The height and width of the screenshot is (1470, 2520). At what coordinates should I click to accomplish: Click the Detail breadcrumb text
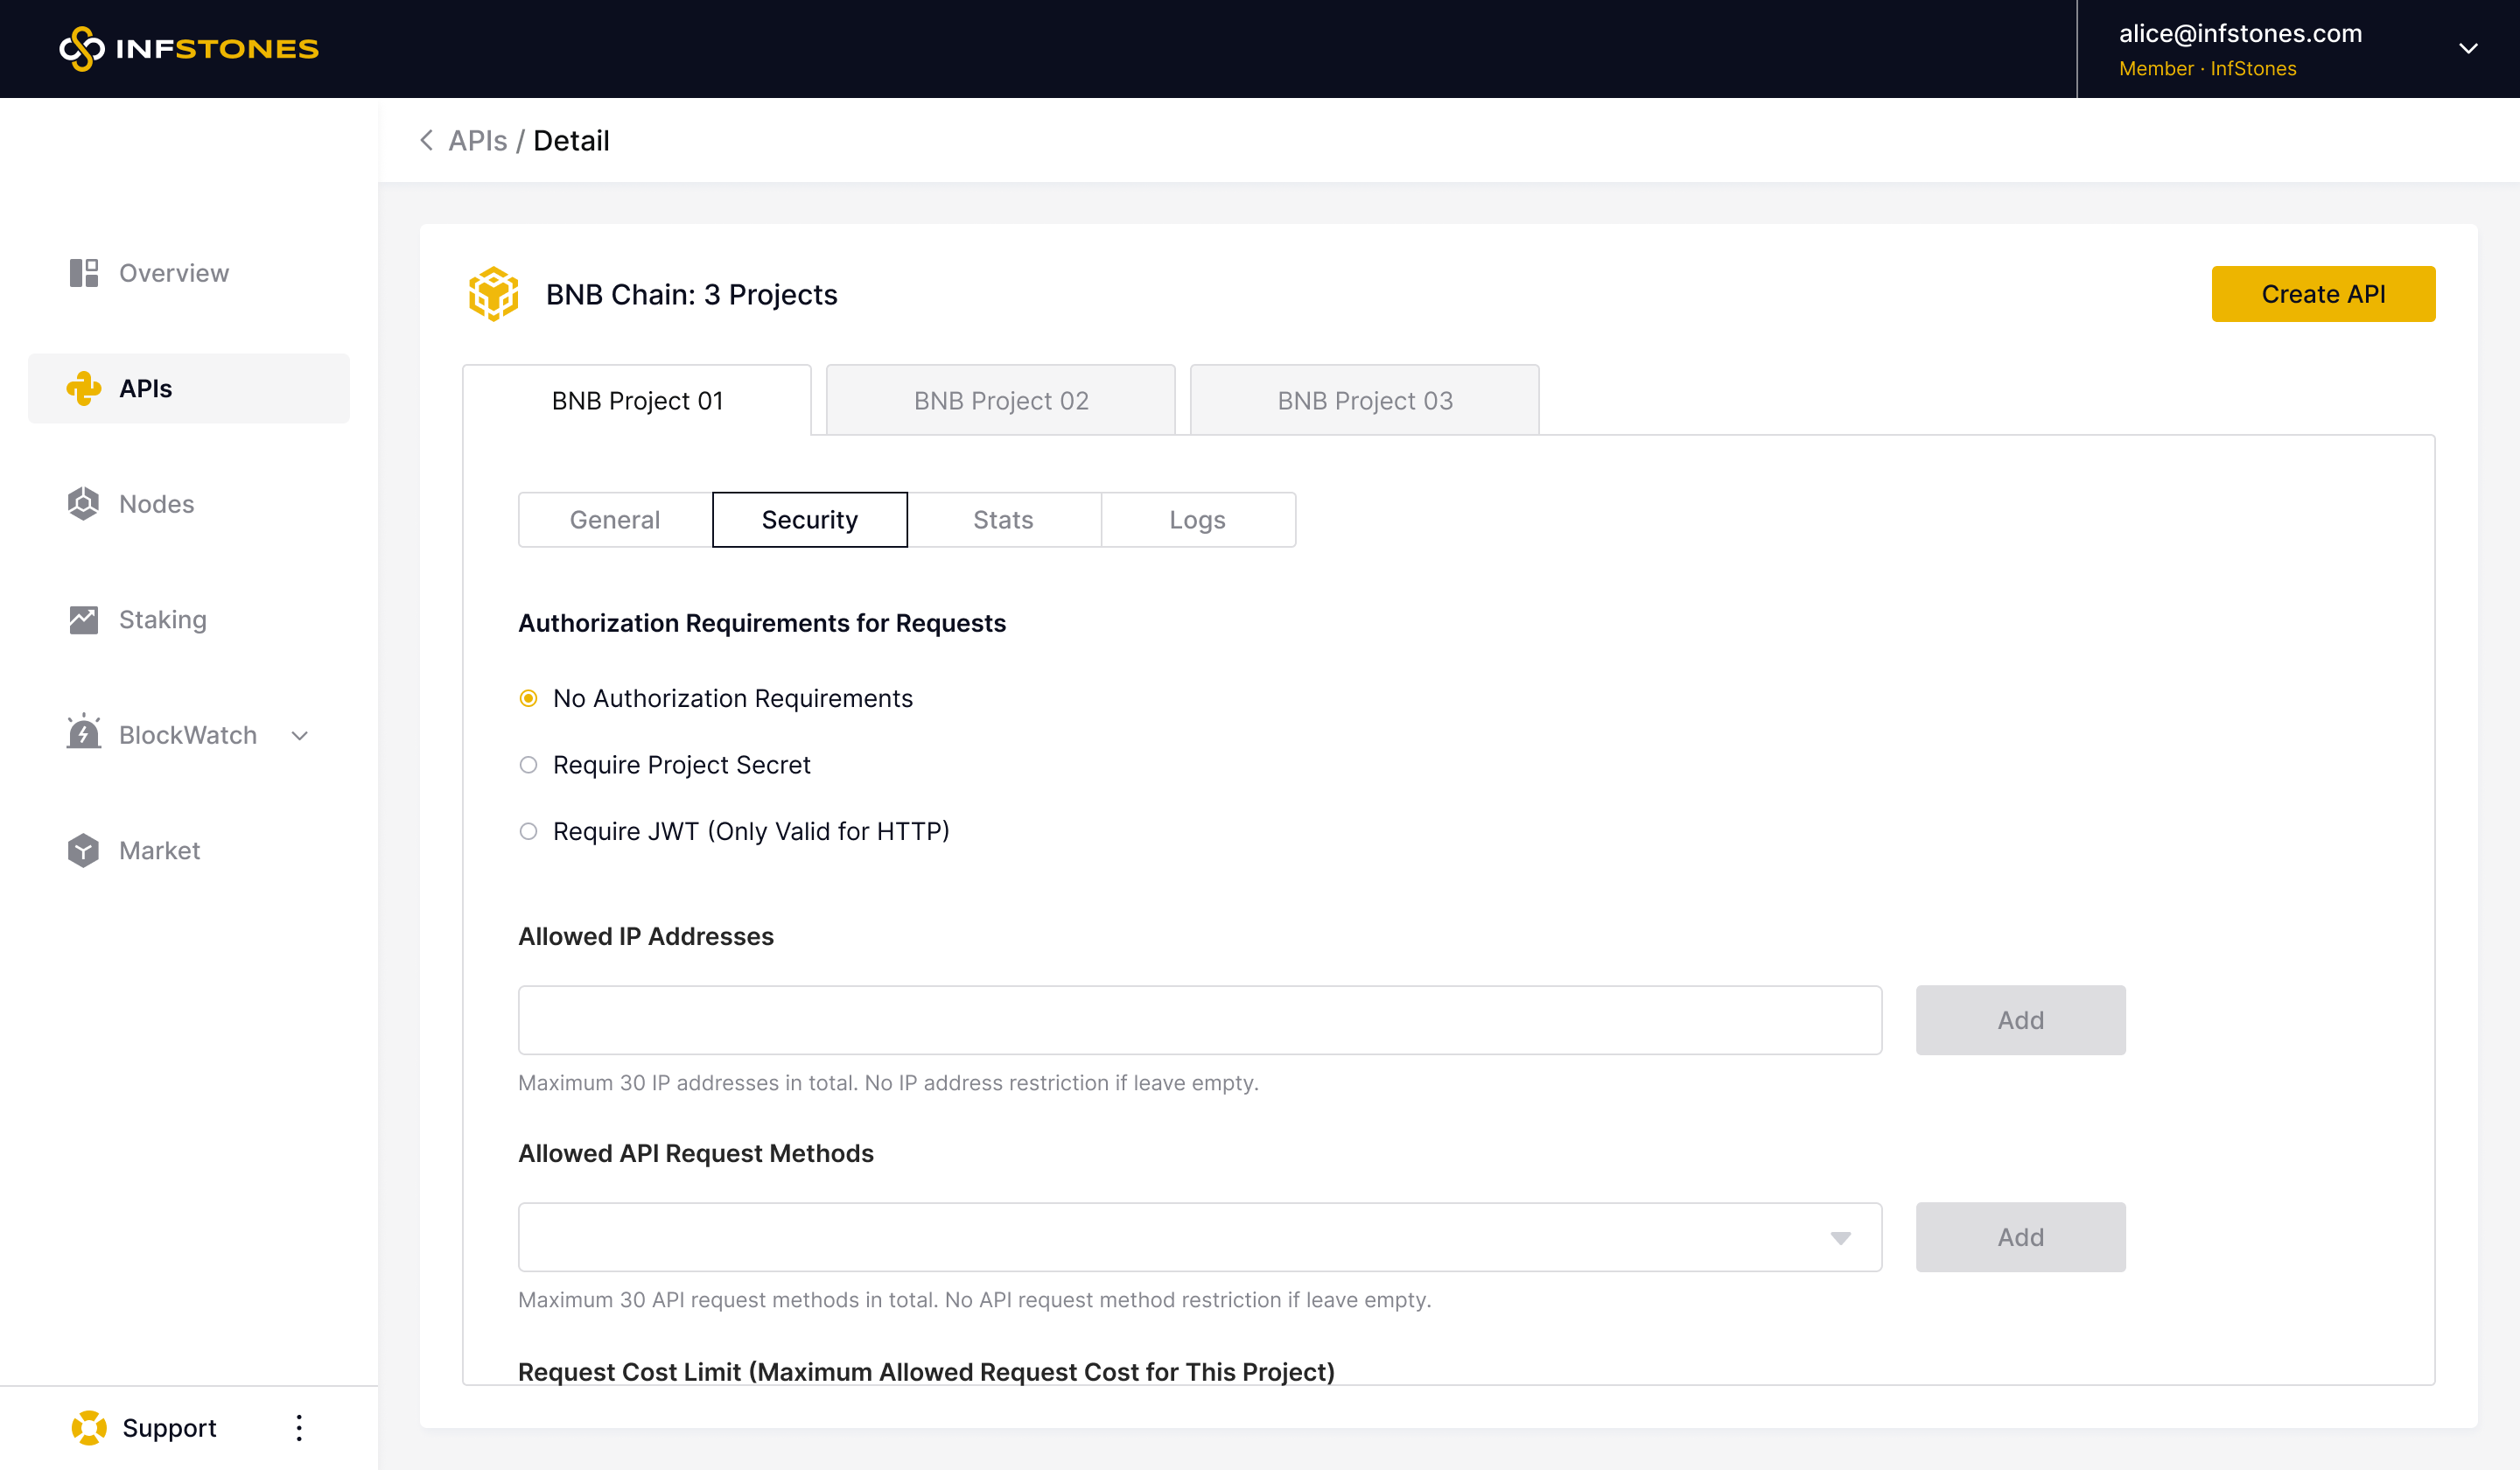[x=571, y=140]
